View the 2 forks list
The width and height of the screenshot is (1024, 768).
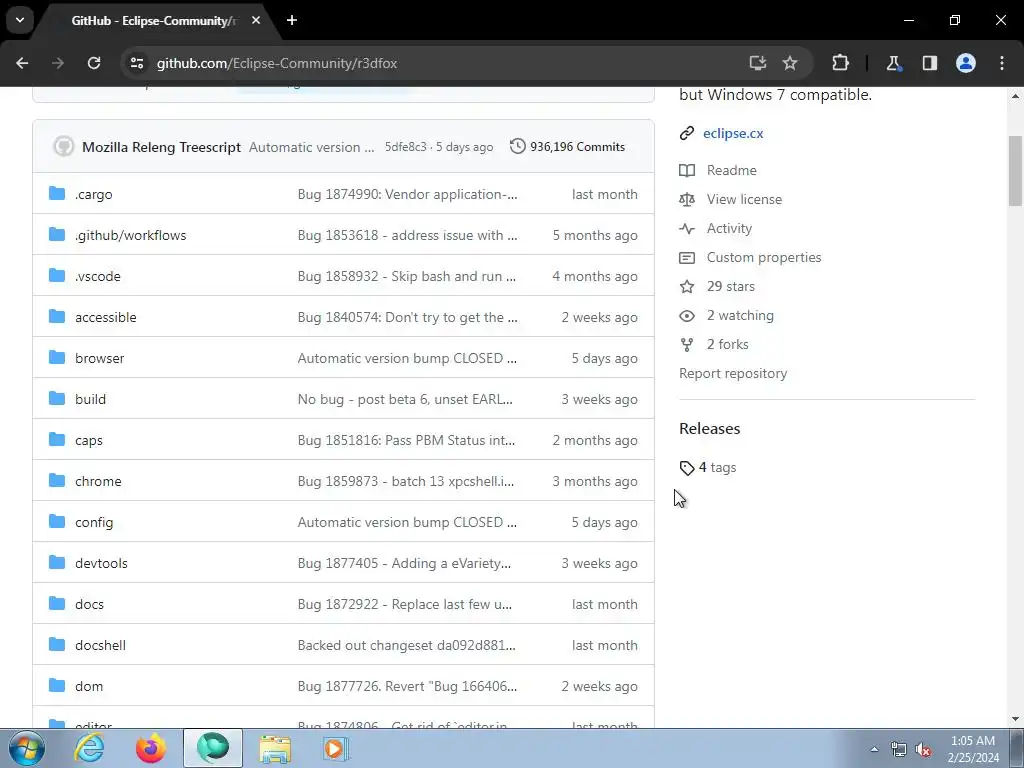728,344
